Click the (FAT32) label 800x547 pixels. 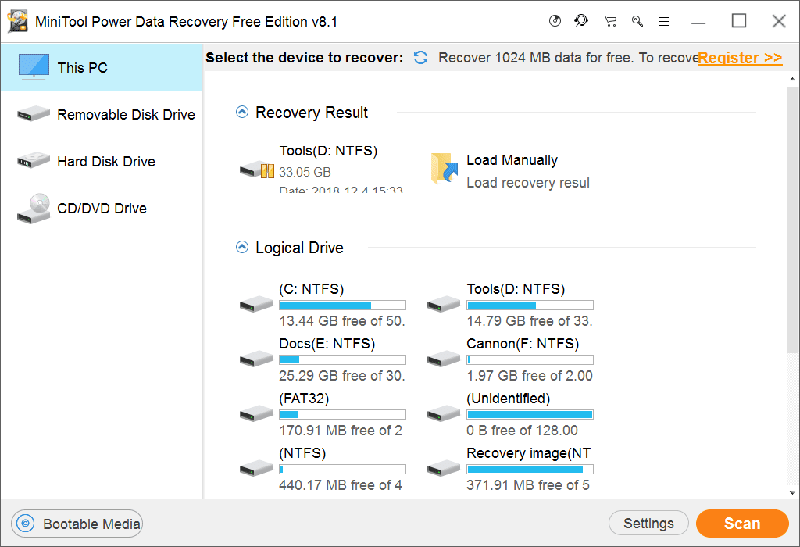coord(304,398)
